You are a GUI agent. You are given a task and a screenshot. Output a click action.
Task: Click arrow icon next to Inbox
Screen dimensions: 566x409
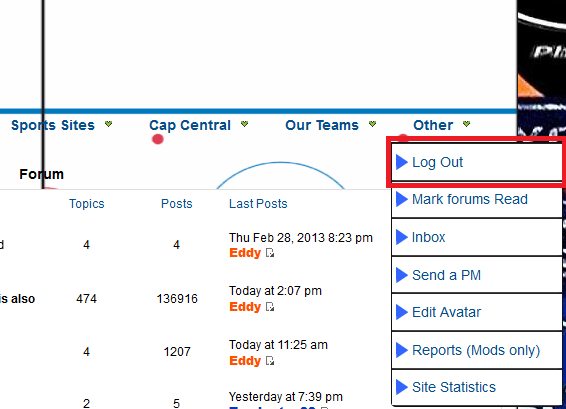[x=402, y=237]
